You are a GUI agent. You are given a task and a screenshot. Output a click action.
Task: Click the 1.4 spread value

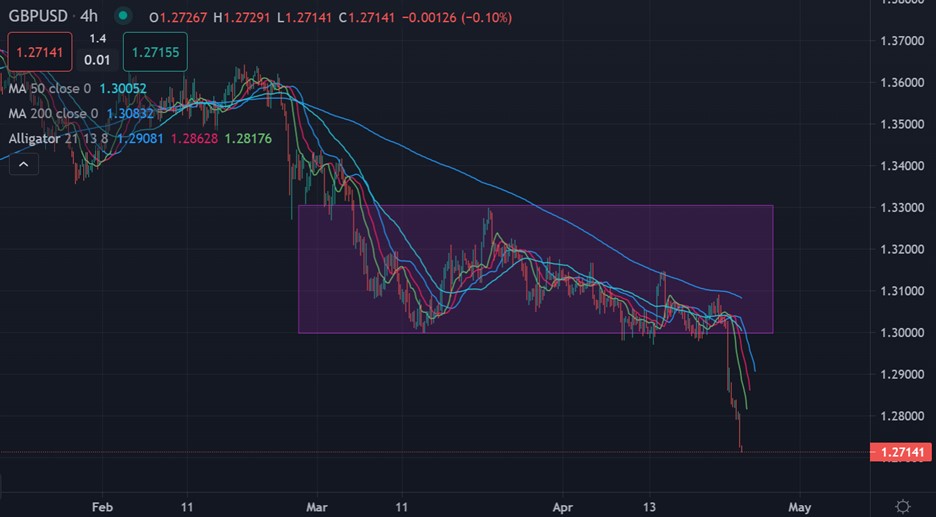point(97,39)
